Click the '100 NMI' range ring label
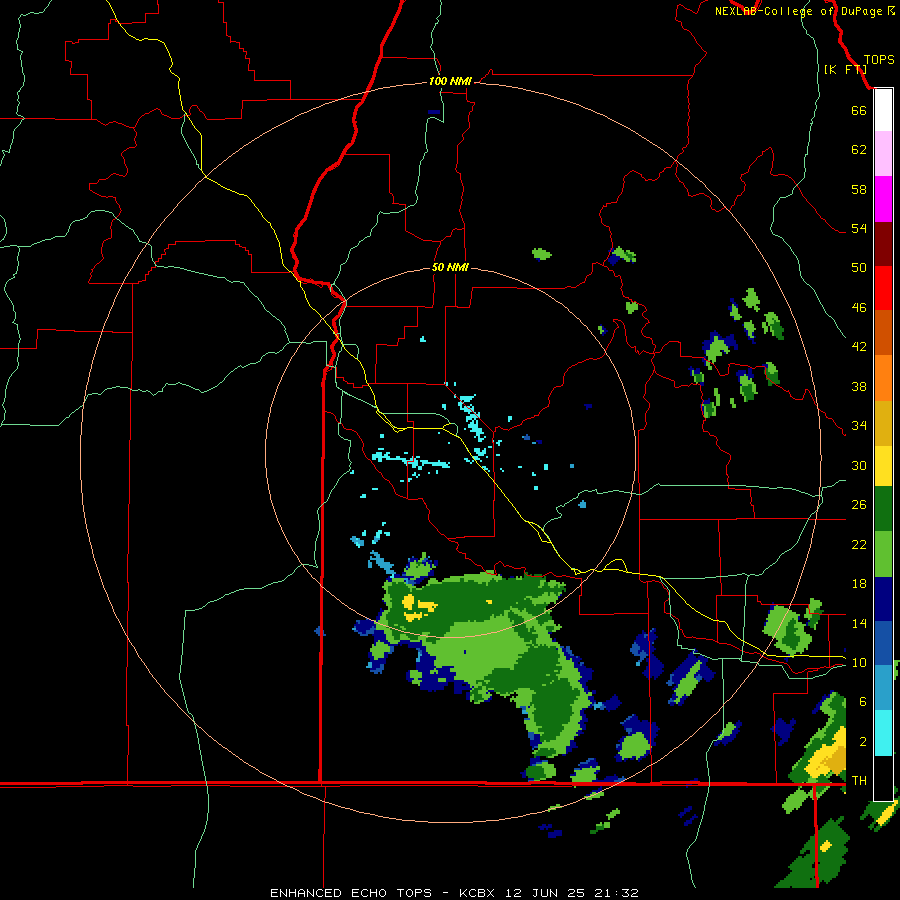The width and height of the screenshot is (900, 900). [x=450, y=81]
